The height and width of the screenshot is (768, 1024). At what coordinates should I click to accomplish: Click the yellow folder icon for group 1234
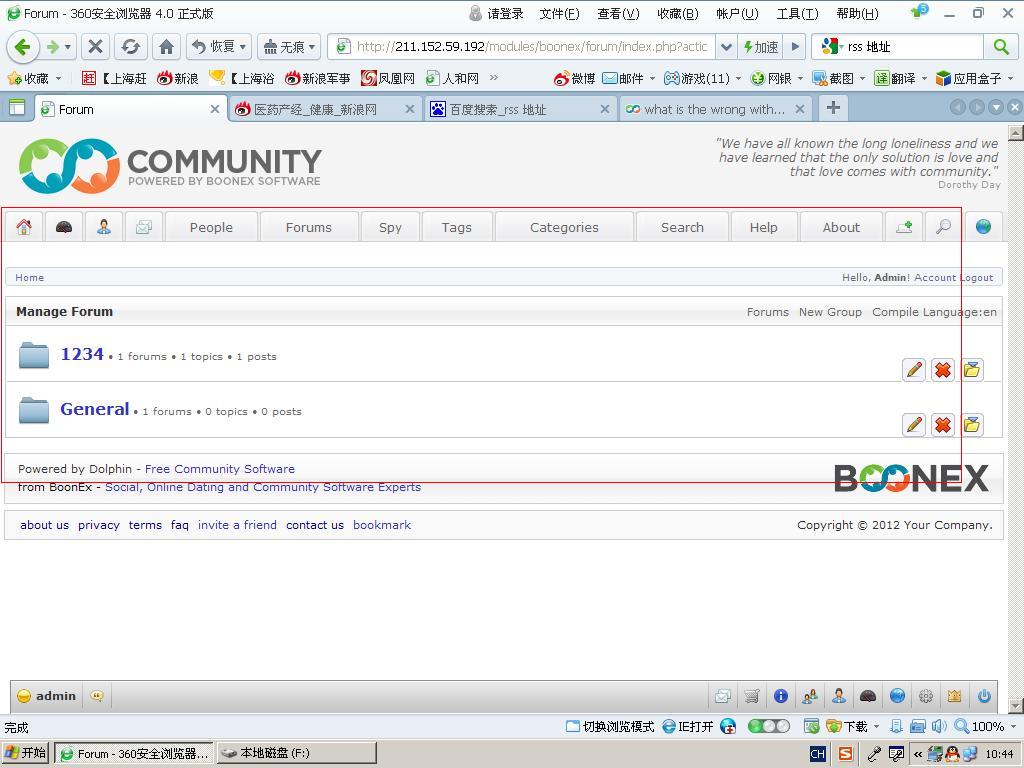(971, 370)
